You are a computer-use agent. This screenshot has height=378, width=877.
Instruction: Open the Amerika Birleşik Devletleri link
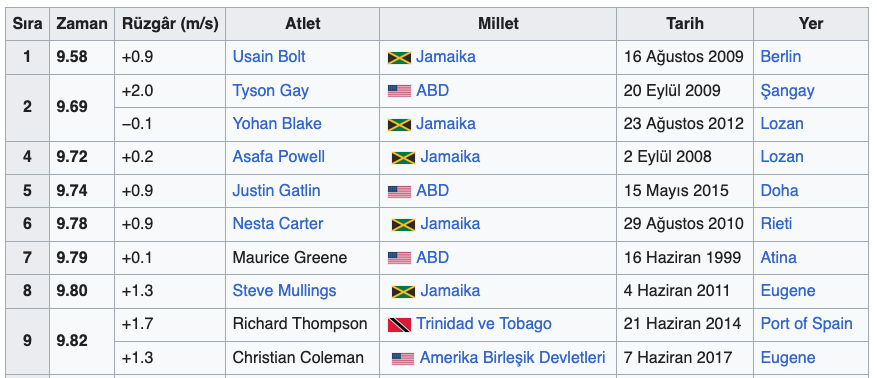(x=513, y=357)
